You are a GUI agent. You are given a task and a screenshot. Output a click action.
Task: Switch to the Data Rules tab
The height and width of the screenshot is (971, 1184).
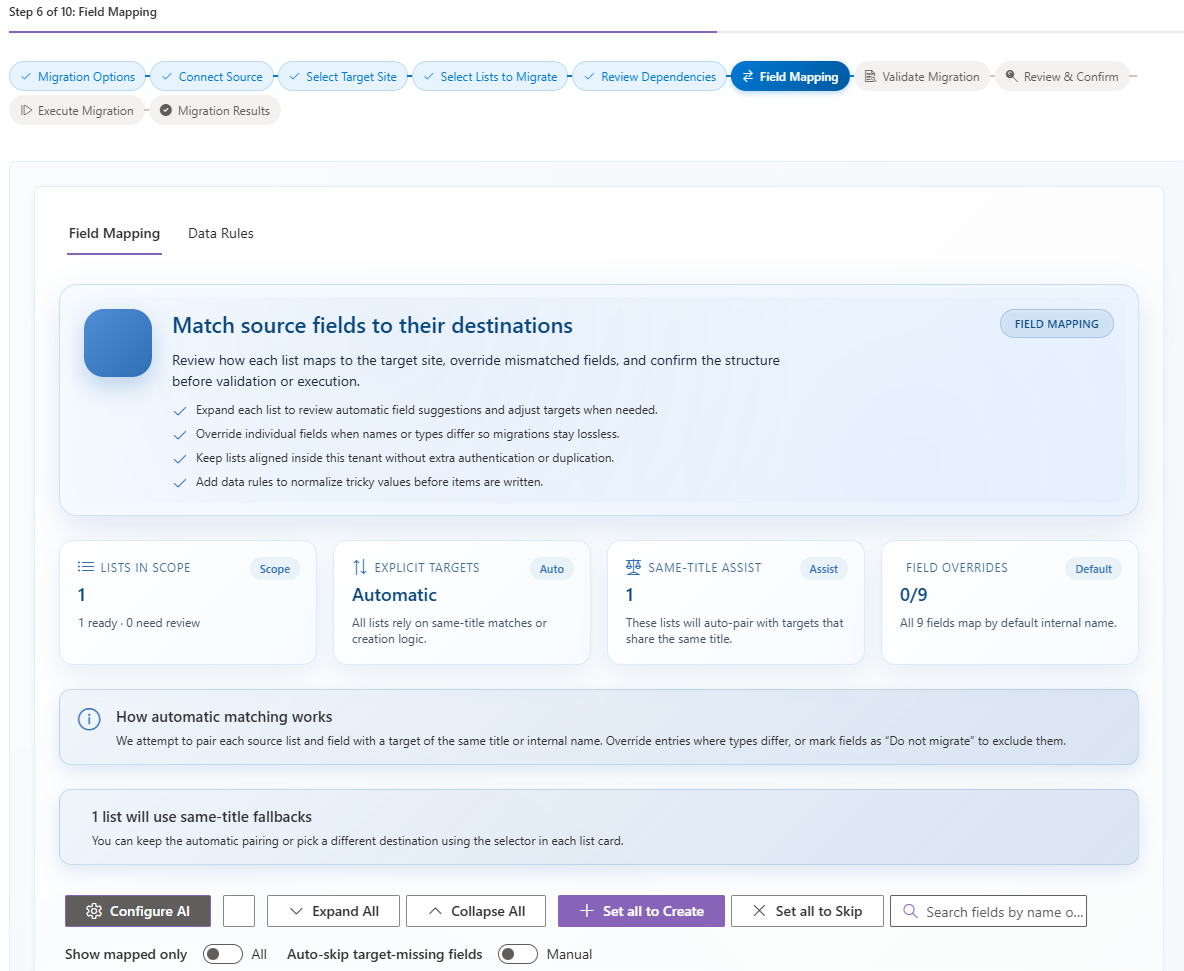pyautogui.click(x=221, y=234)
